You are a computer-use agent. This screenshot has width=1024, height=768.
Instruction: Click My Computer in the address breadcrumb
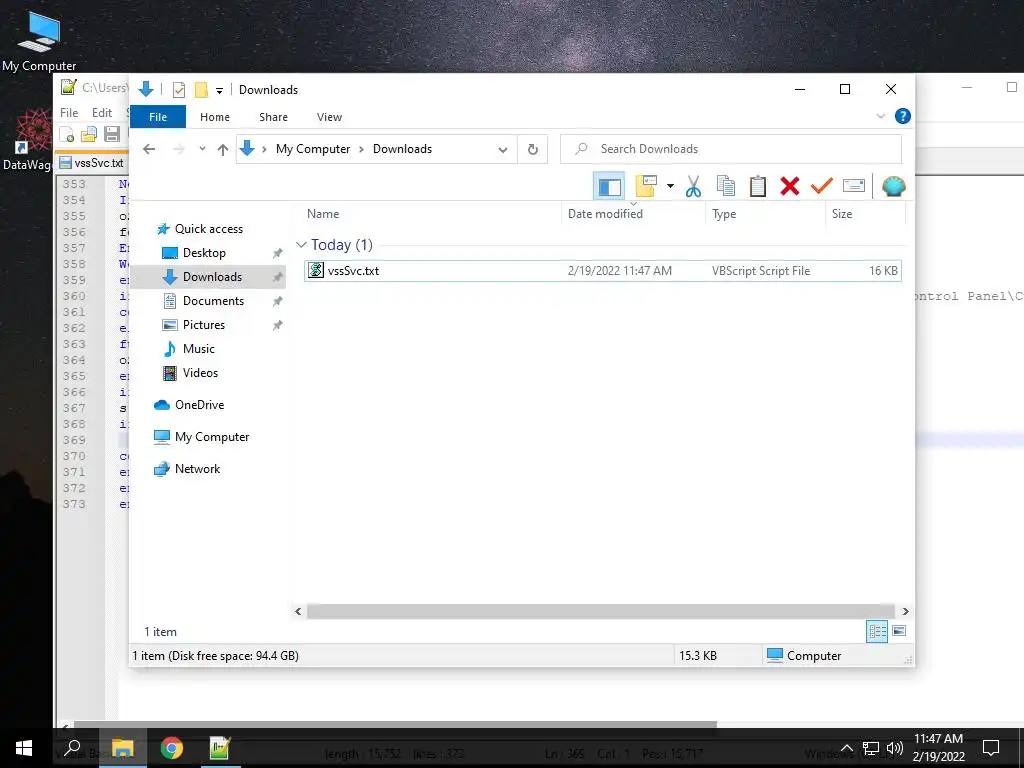313,149
